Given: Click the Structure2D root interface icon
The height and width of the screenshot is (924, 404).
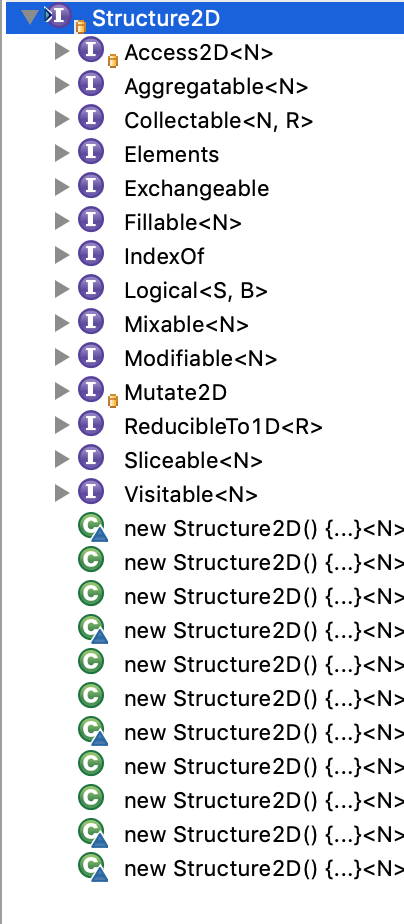Looking at the screenshot, I should [x=58, y=16].
